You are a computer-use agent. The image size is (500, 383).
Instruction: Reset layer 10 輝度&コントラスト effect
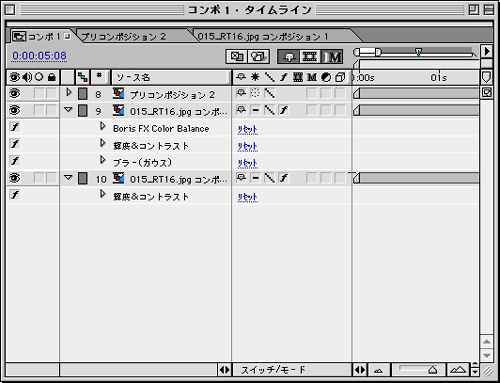(248, 197)
